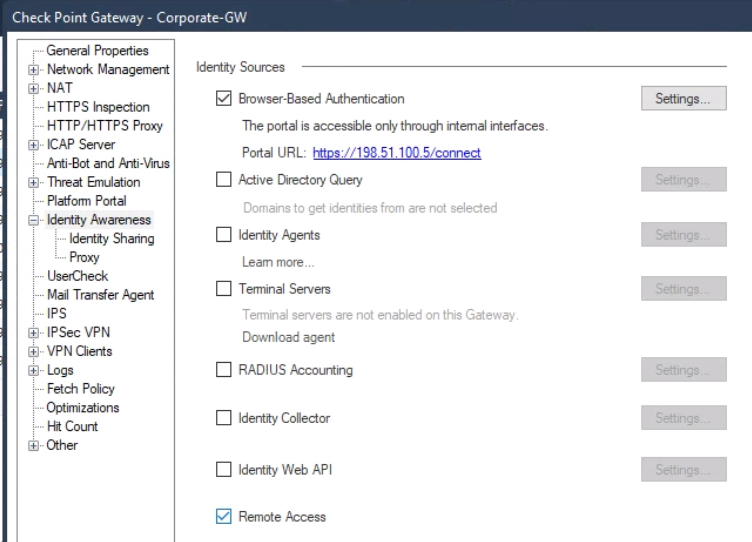Select UserCheck in tree
752x542 pixels.
[78, 276]
